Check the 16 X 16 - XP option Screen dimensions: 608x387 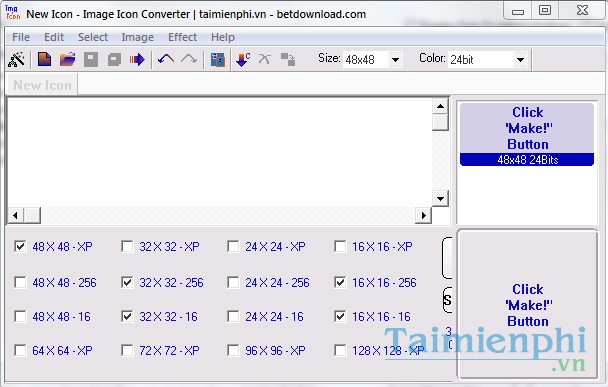coord(340,246)
